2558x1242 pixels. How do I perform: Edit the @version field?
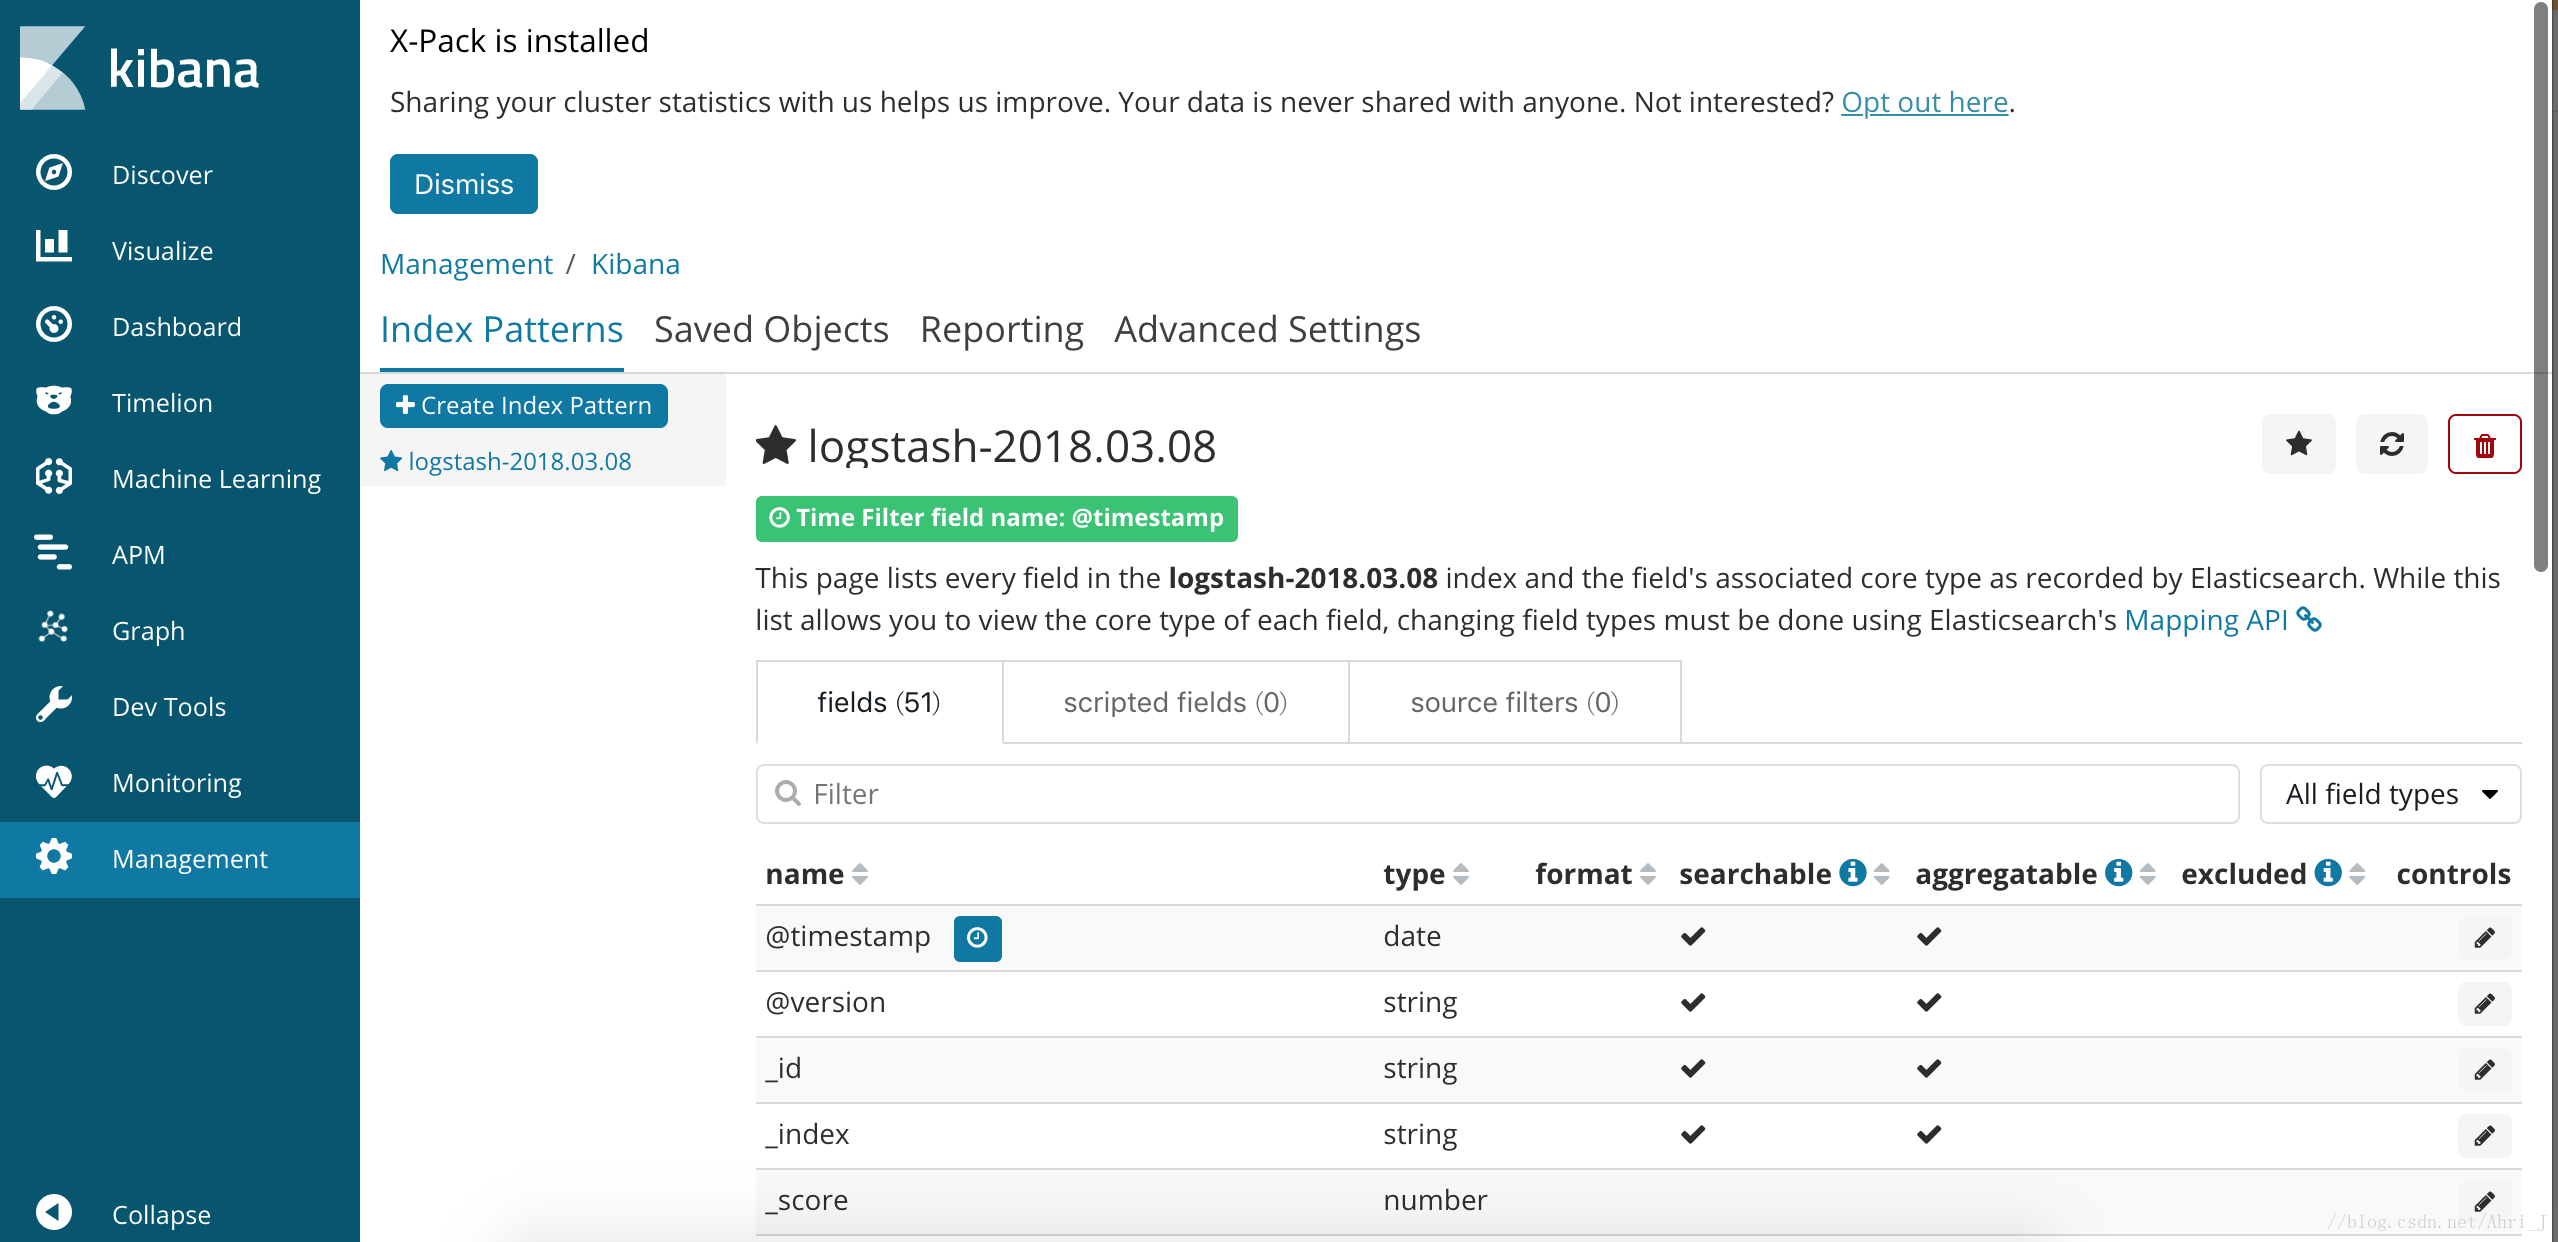(x=2485, y=1004)
